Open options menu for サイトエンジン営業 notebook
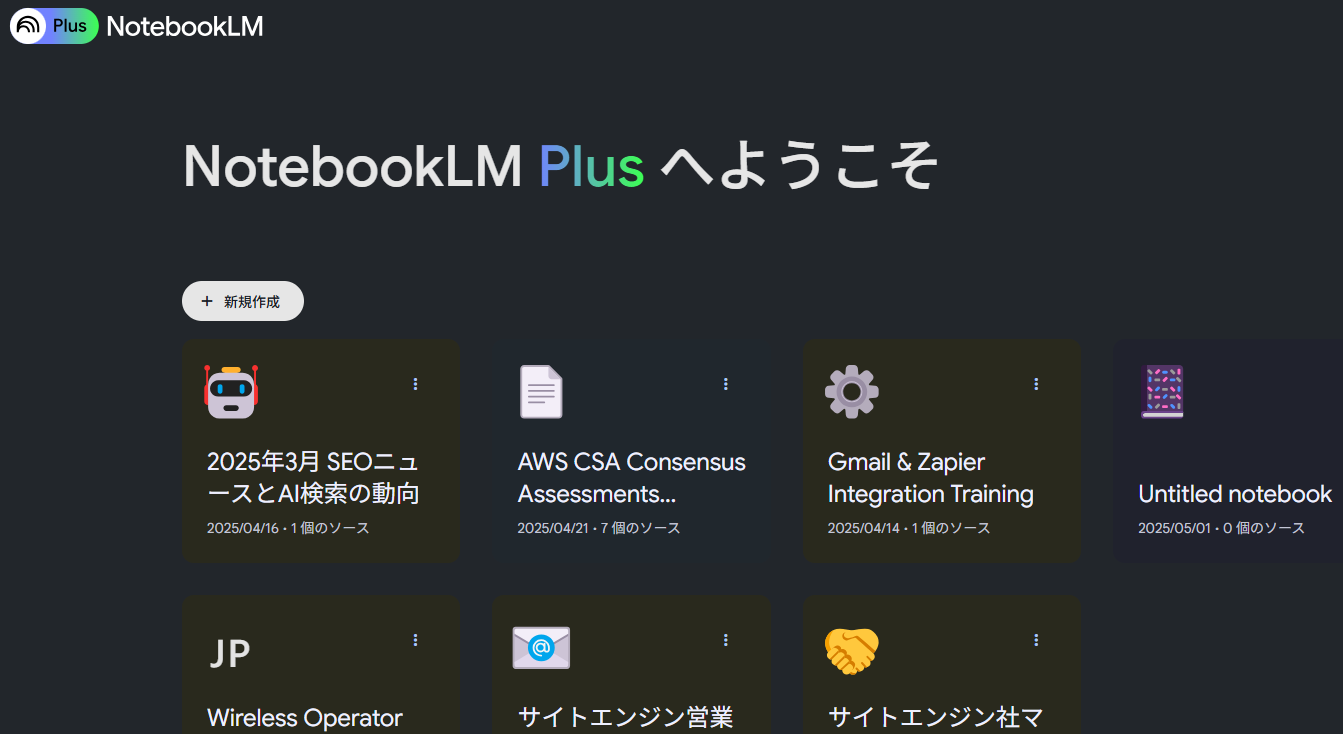Screen dimensions: 1343x734 [726, 640]
